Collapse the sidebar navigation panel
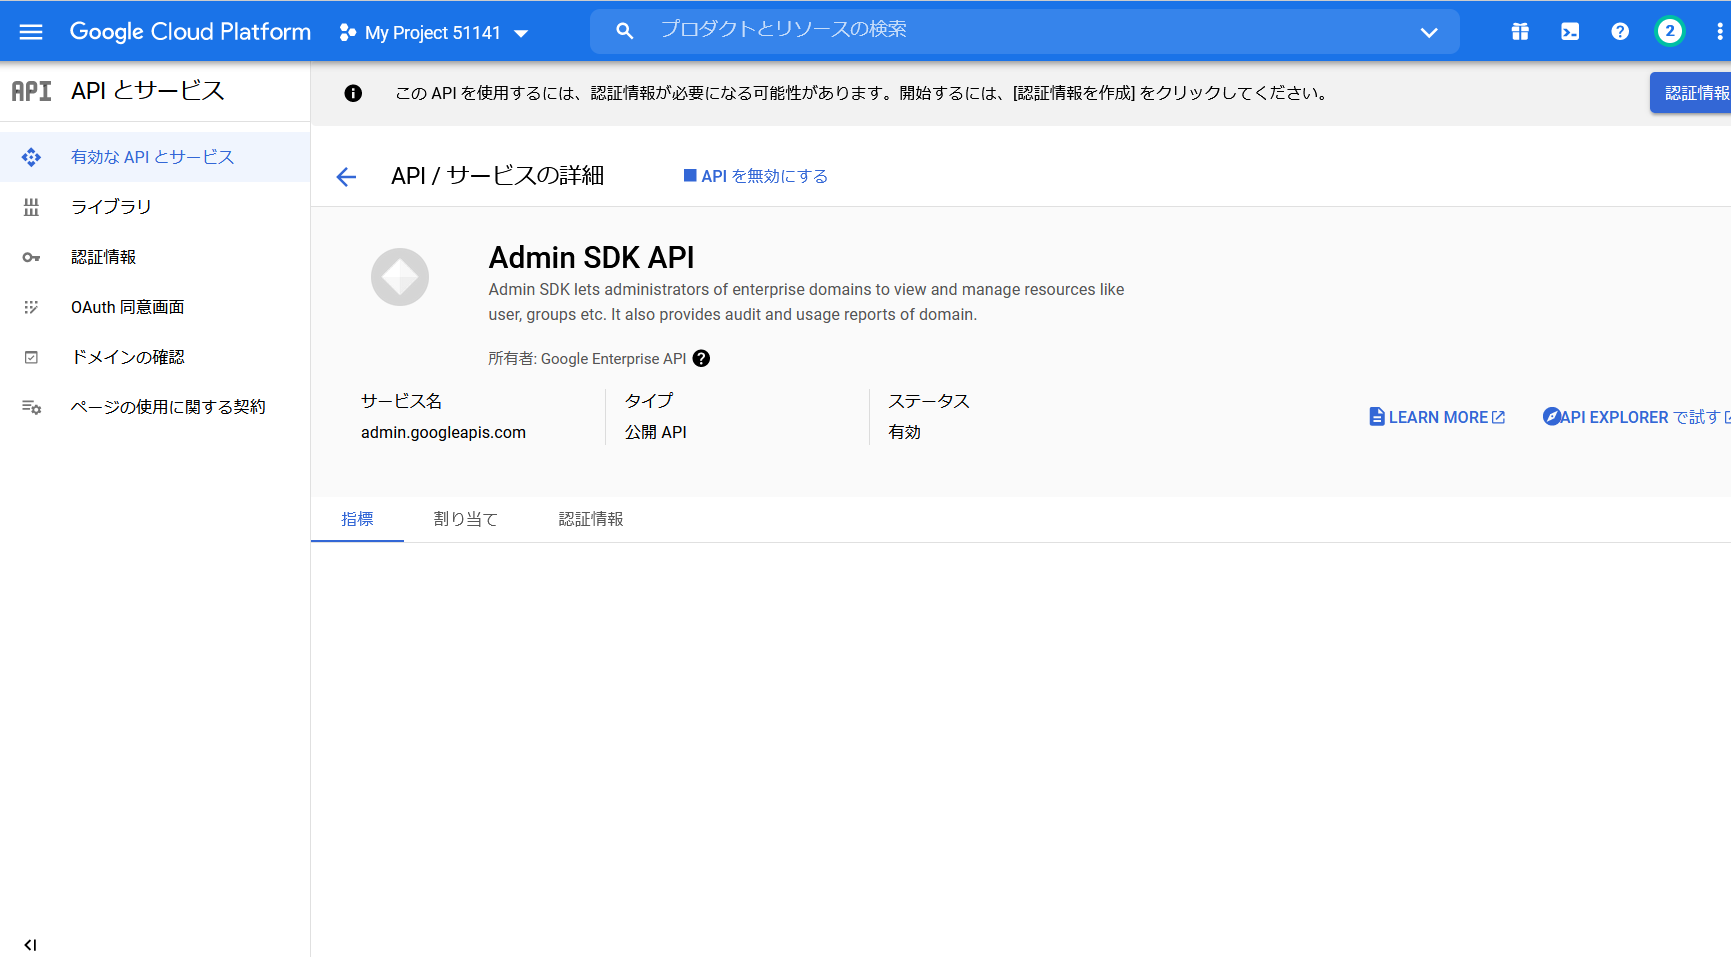 click(x=30, y=945)
